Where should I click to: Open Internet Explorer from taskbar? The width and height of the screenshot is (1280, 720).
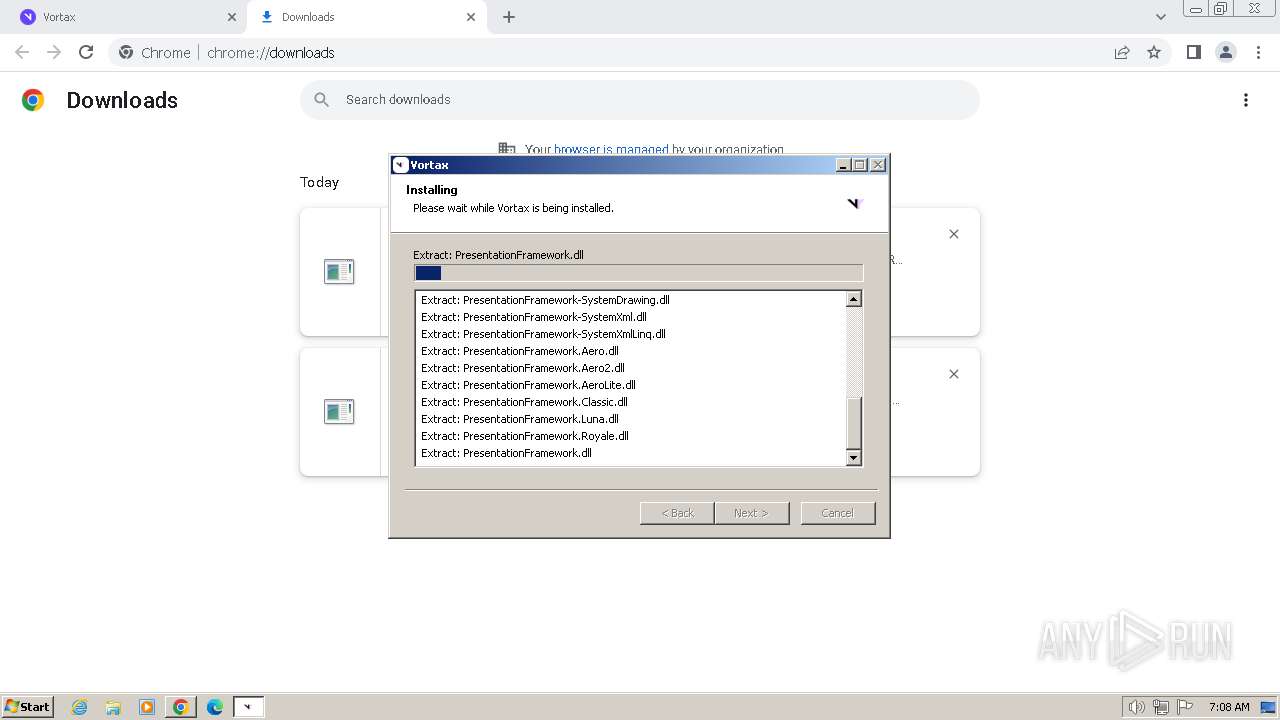(80, 707)
